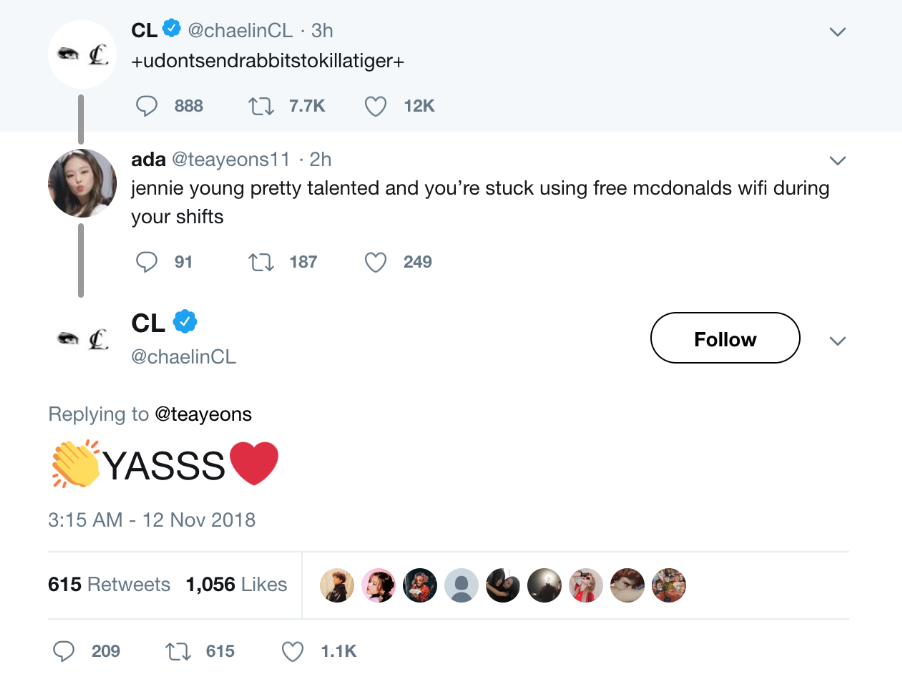Reply to ada's tweet about jennie
The width and height of the screenshot is (902, 692).
click(x=147, y=262)
